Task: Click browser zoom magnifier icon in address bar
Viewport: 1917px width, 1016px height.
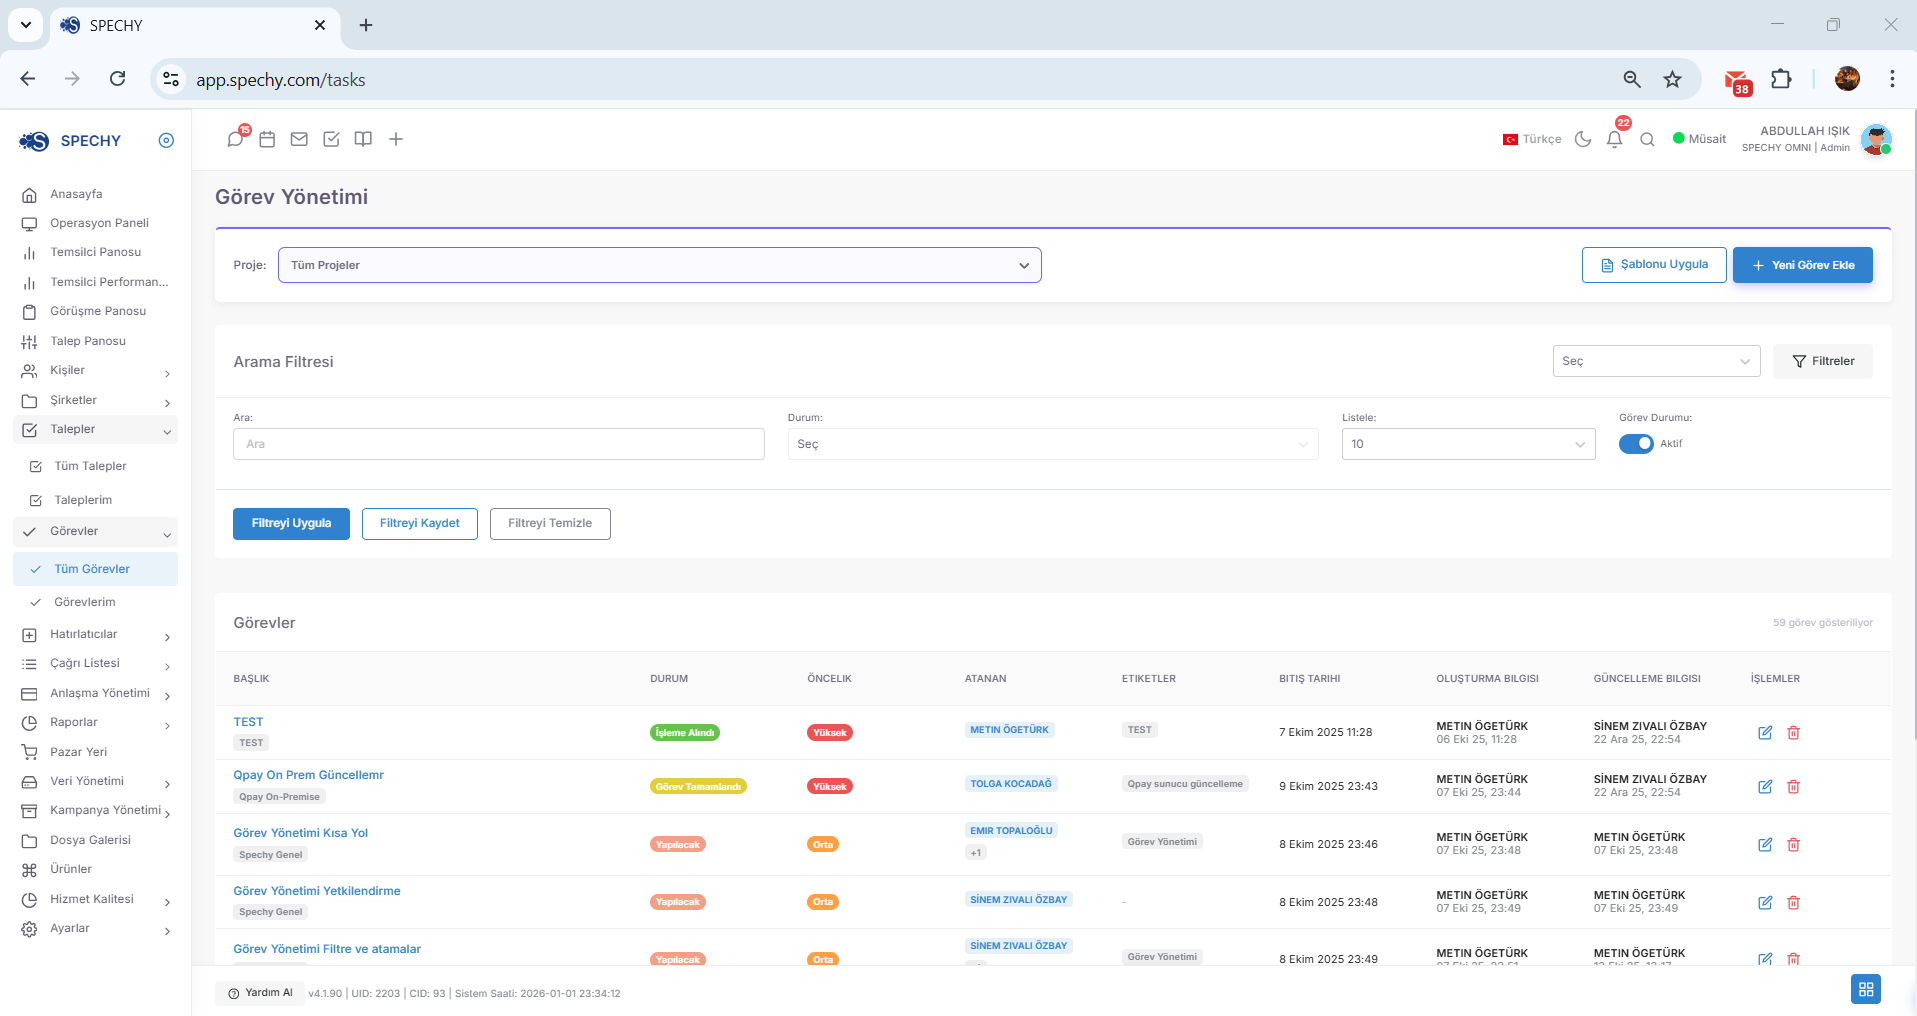Action: pos(1632,79)
